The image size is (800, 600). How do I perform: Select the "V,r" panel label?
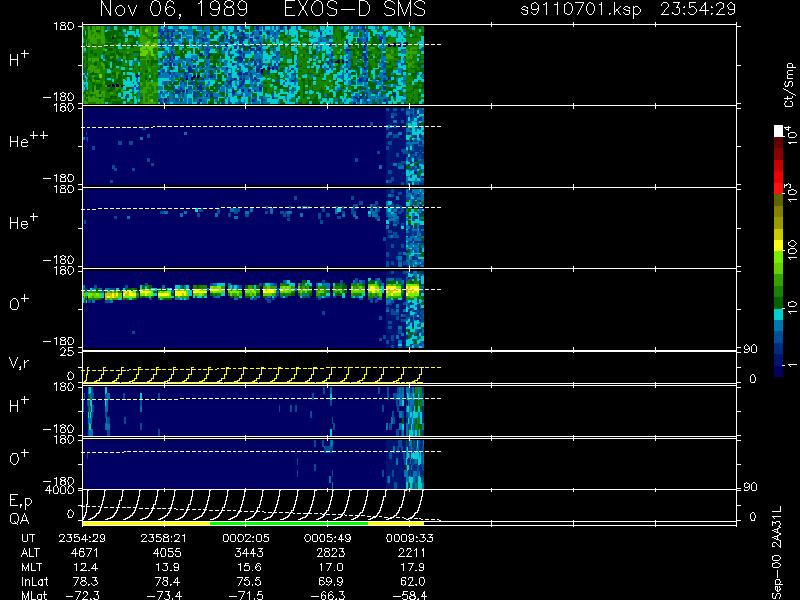coord(19,363)
